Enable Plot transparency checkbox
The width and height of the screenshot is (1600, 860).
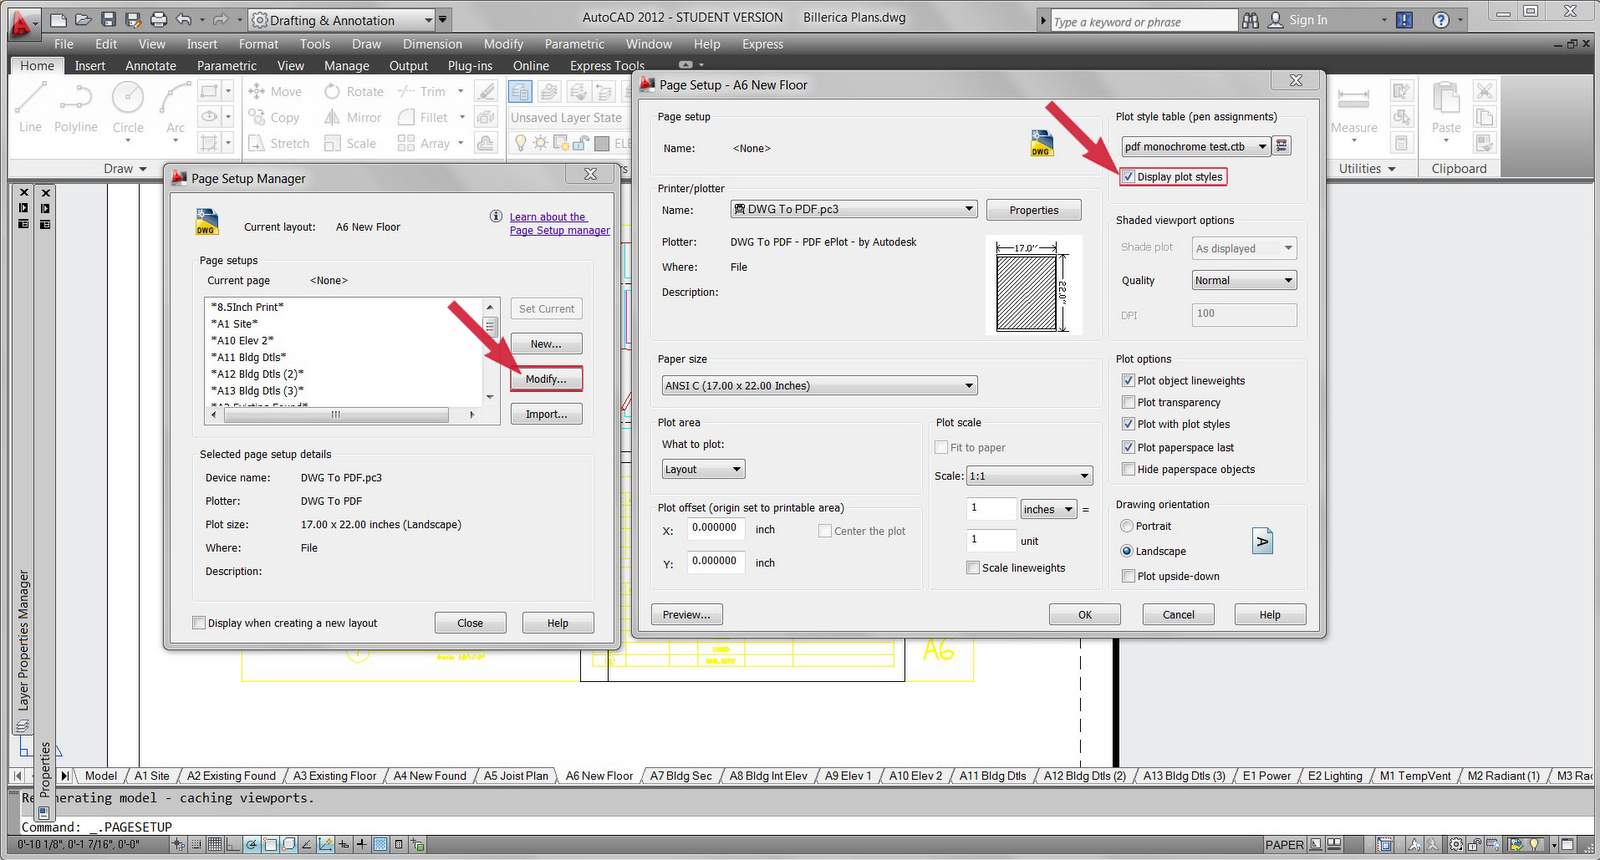[x=1128, y=403]
